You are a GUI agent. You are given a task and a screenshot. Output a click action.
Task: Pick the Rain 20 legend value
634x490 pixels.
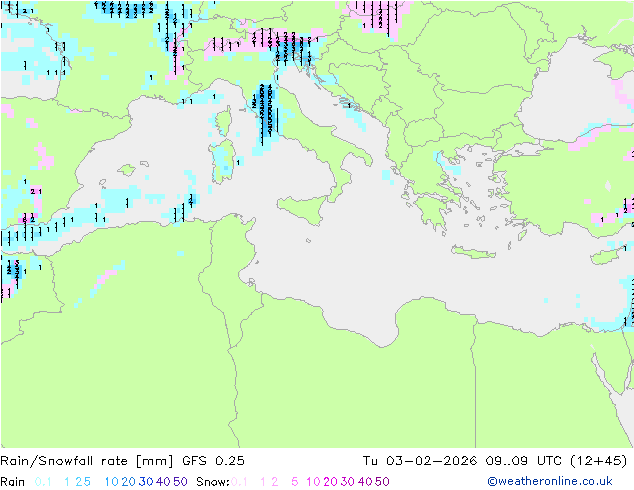(129, 482)
